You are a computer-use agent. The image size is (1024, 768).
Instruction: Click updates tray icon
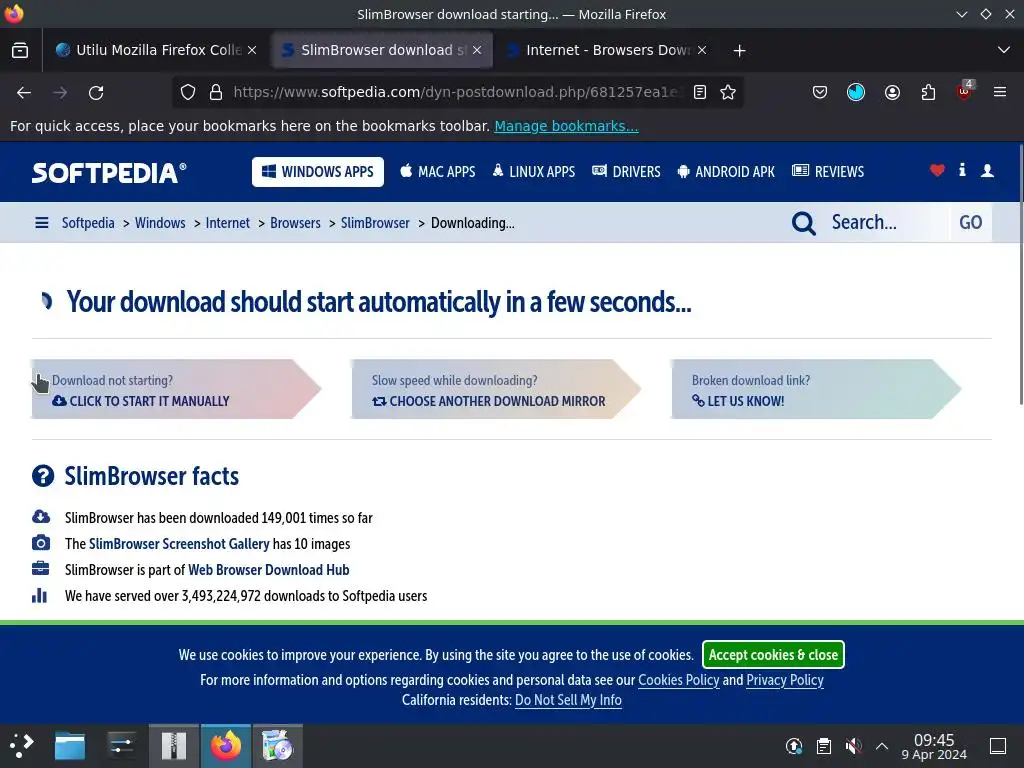pos(793,746)
